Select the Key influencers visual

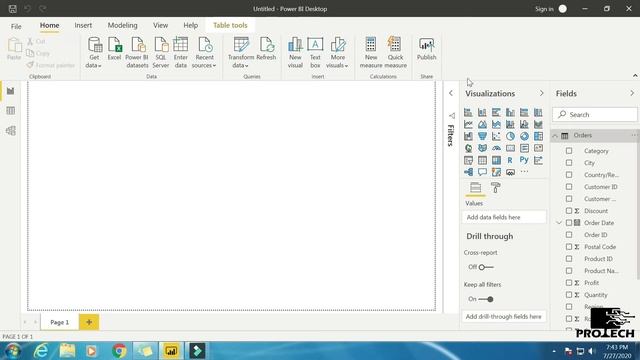click(x=538, y=160)
